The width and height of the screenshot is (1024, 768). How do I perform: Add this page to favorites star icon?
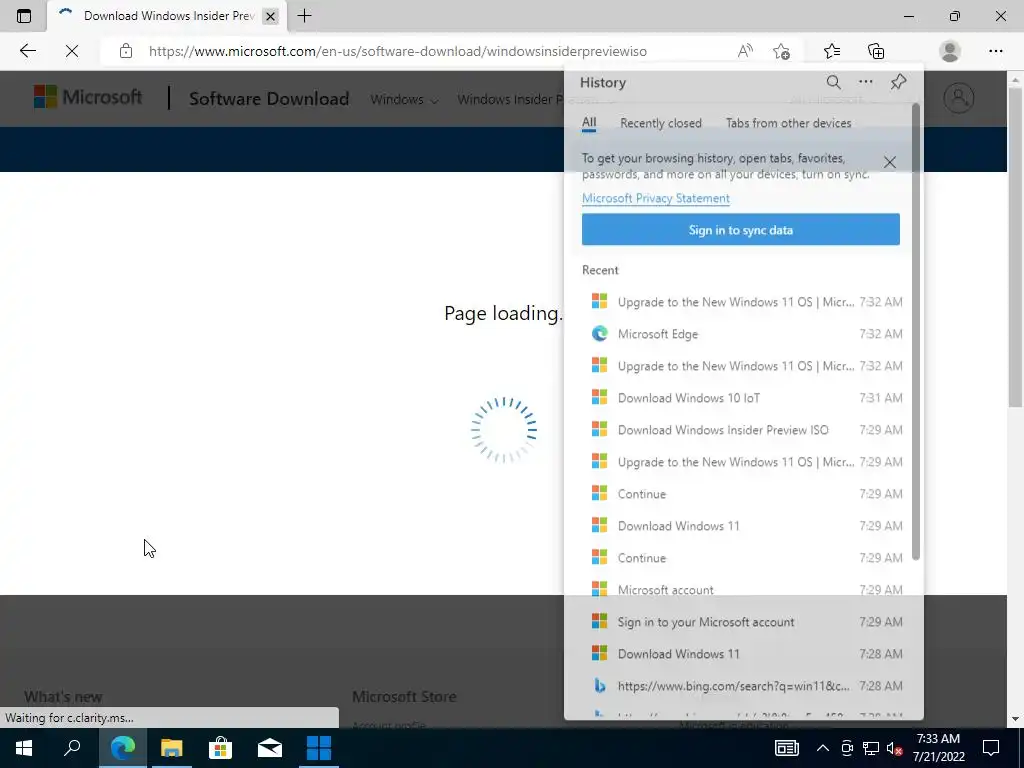click(x=781, y=51)
